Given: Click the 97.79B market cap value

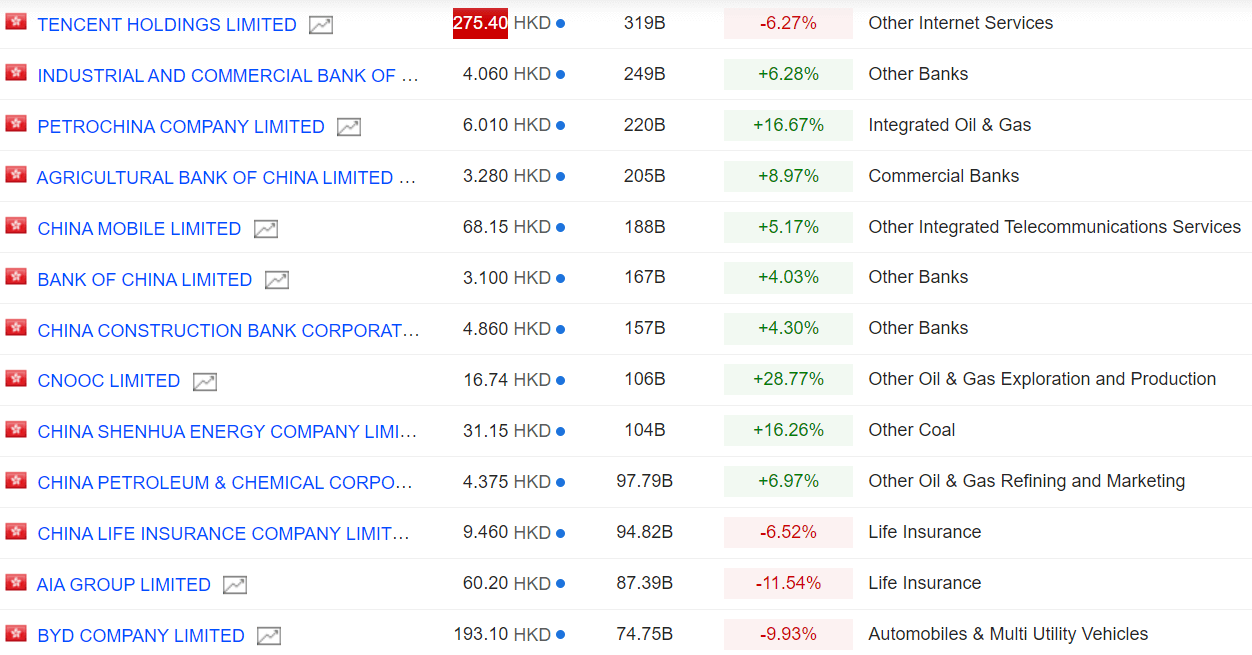Looking at the screenshot, I should [644, 482].
